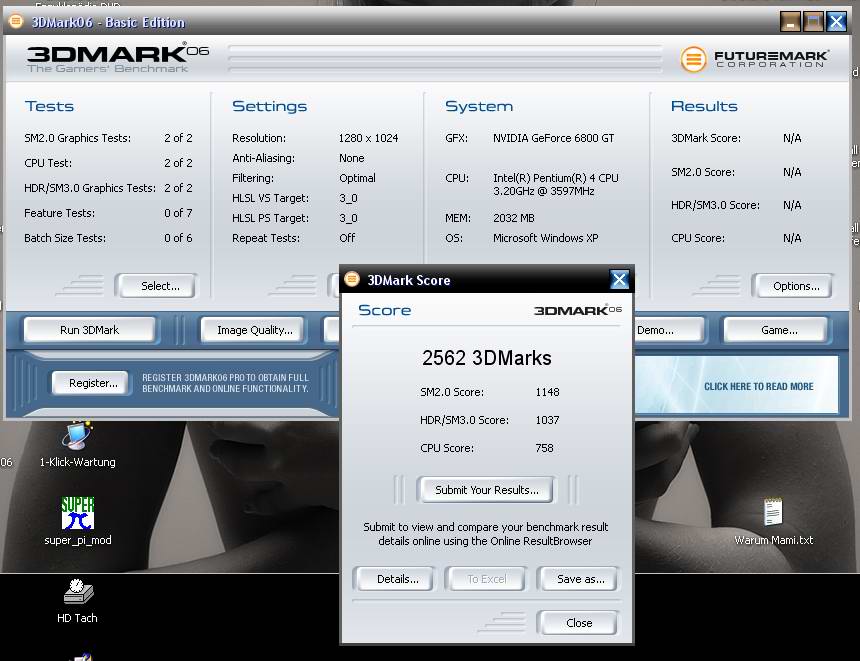Click the Register 3DMark06 Pro promo text
Image resolution: width=860 pixels, height=661 pixels.
coord(225,383)
